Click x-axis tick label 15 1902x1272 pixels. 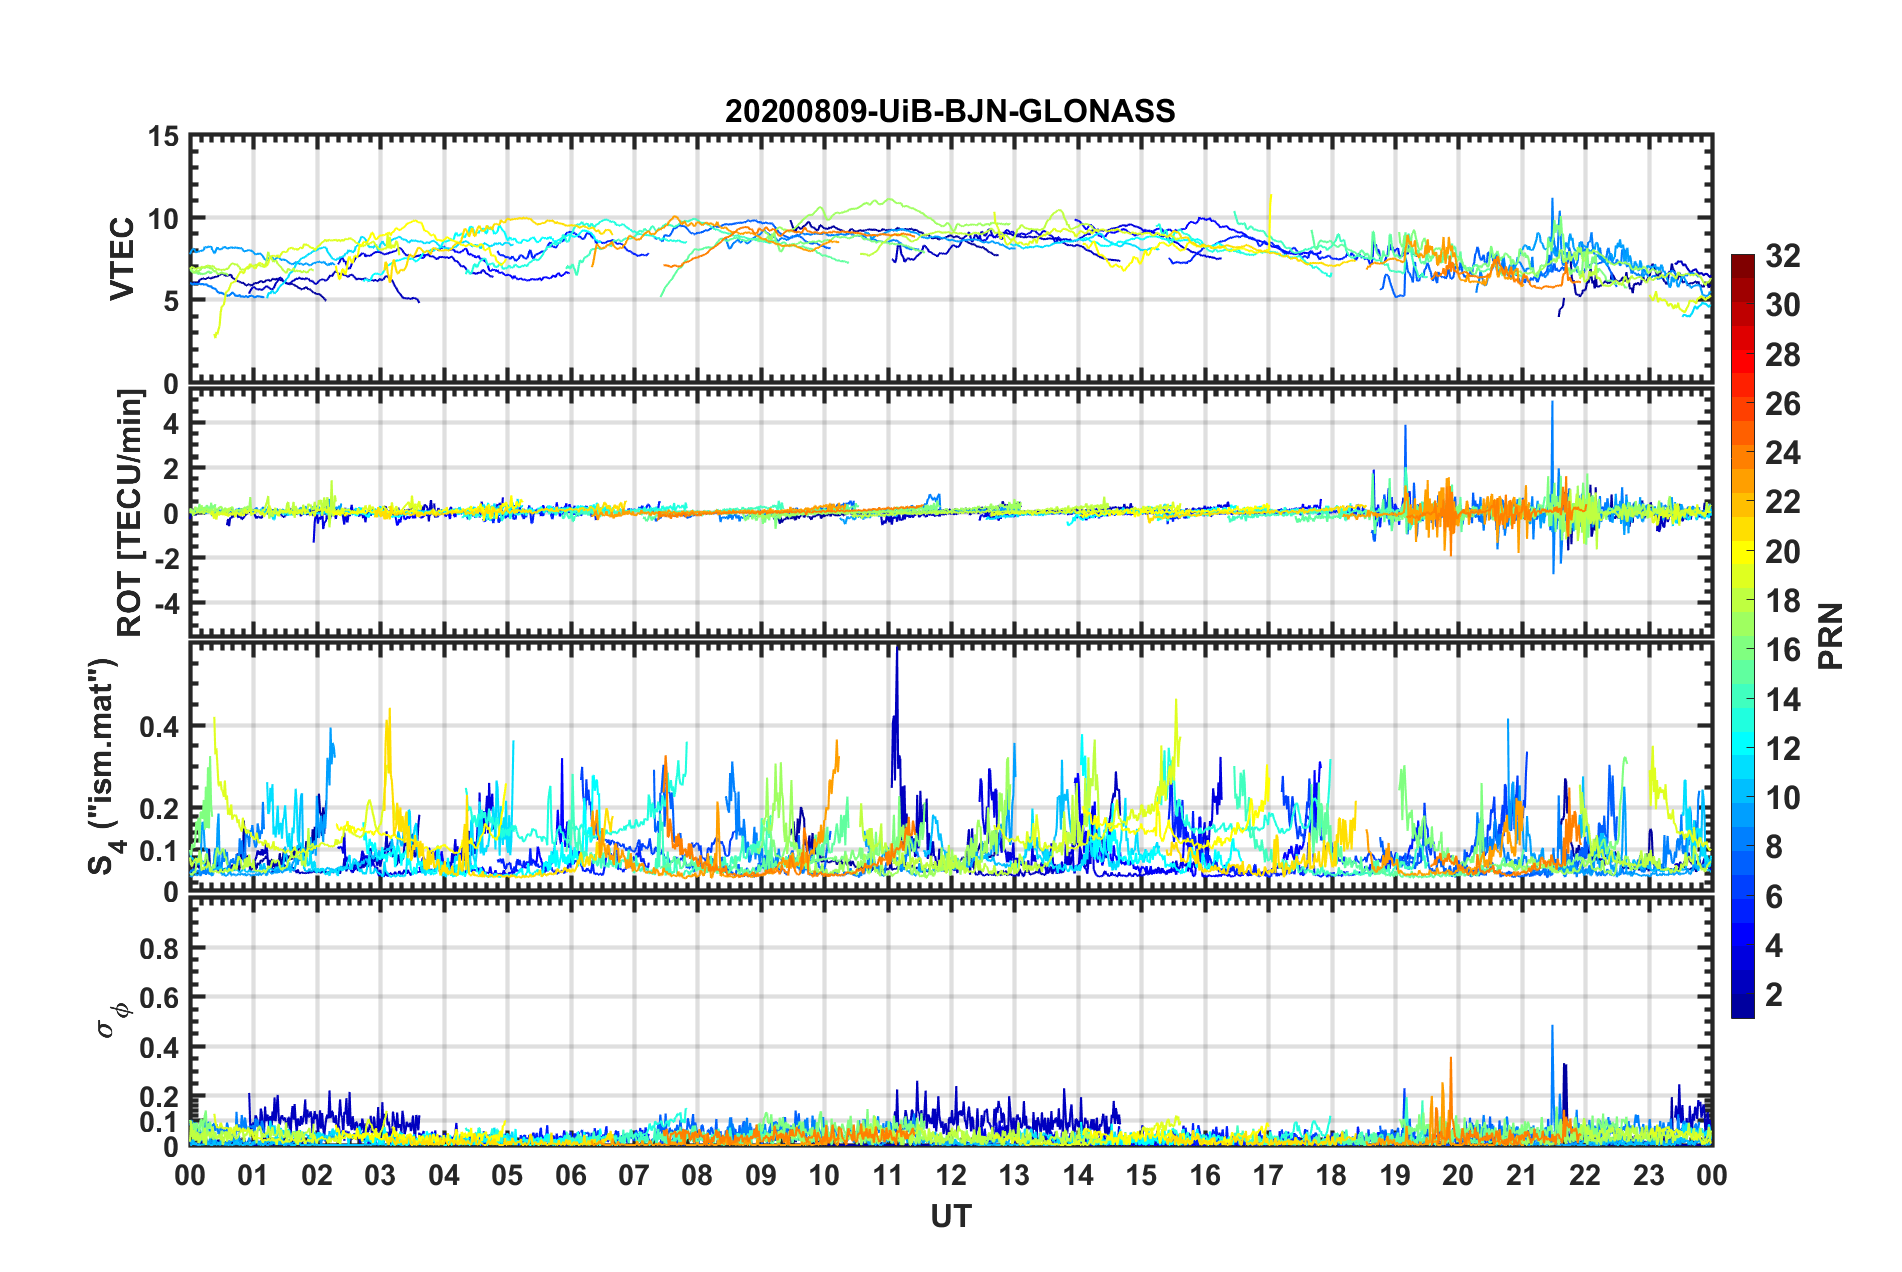click(x=1141, y=1175)
